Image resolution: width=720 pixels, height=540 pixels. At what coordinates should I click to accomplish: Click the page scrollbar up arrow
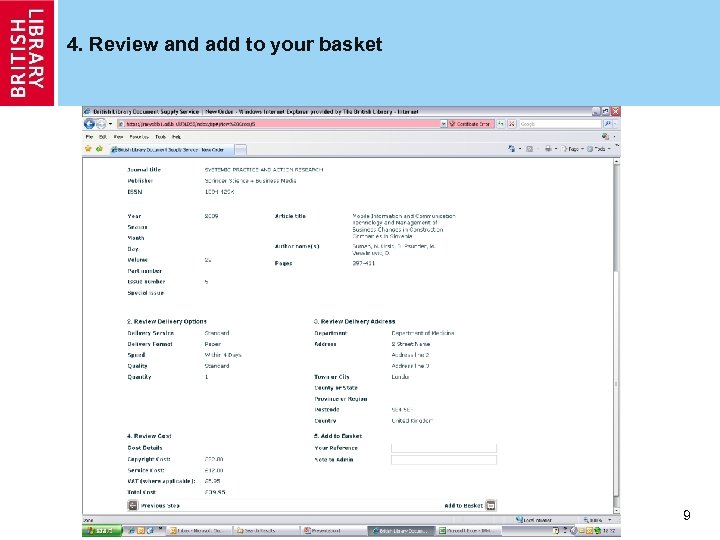(616, 162)
